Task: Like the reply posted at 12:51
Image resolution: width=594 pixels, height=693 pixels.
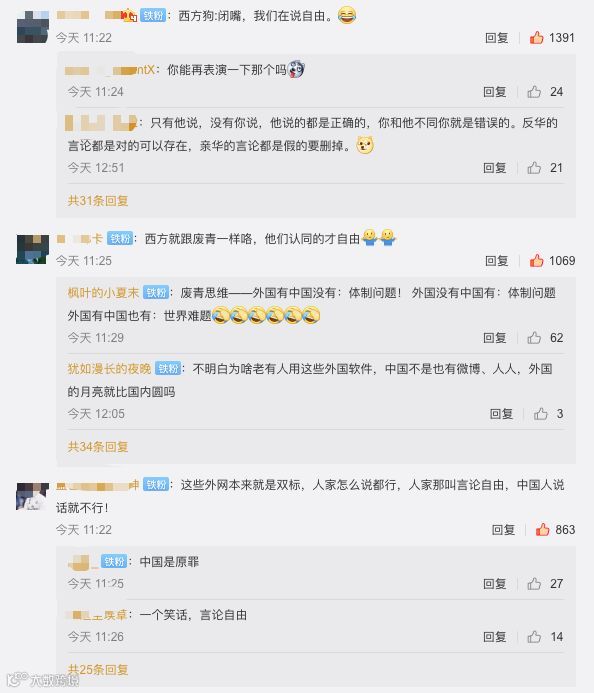Action: [534, 168]
